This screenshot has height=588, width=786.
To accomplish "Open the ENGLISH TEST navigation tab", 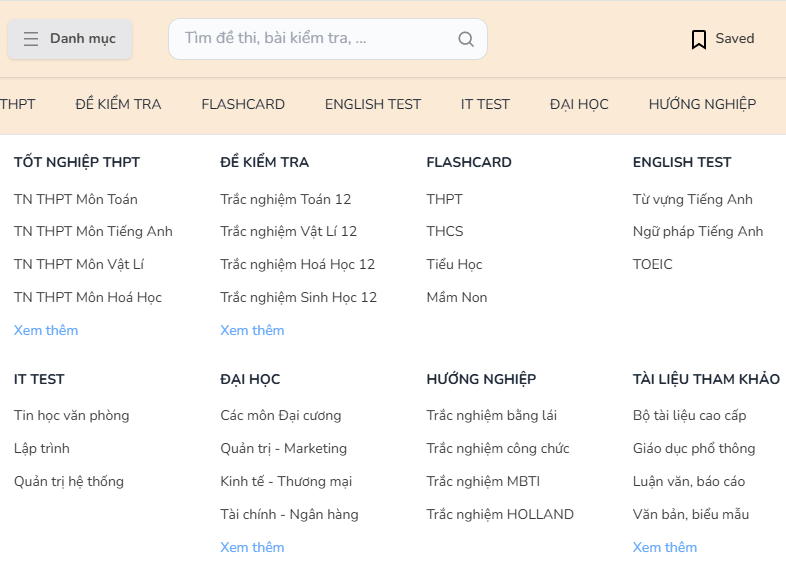I will (373, 104).
